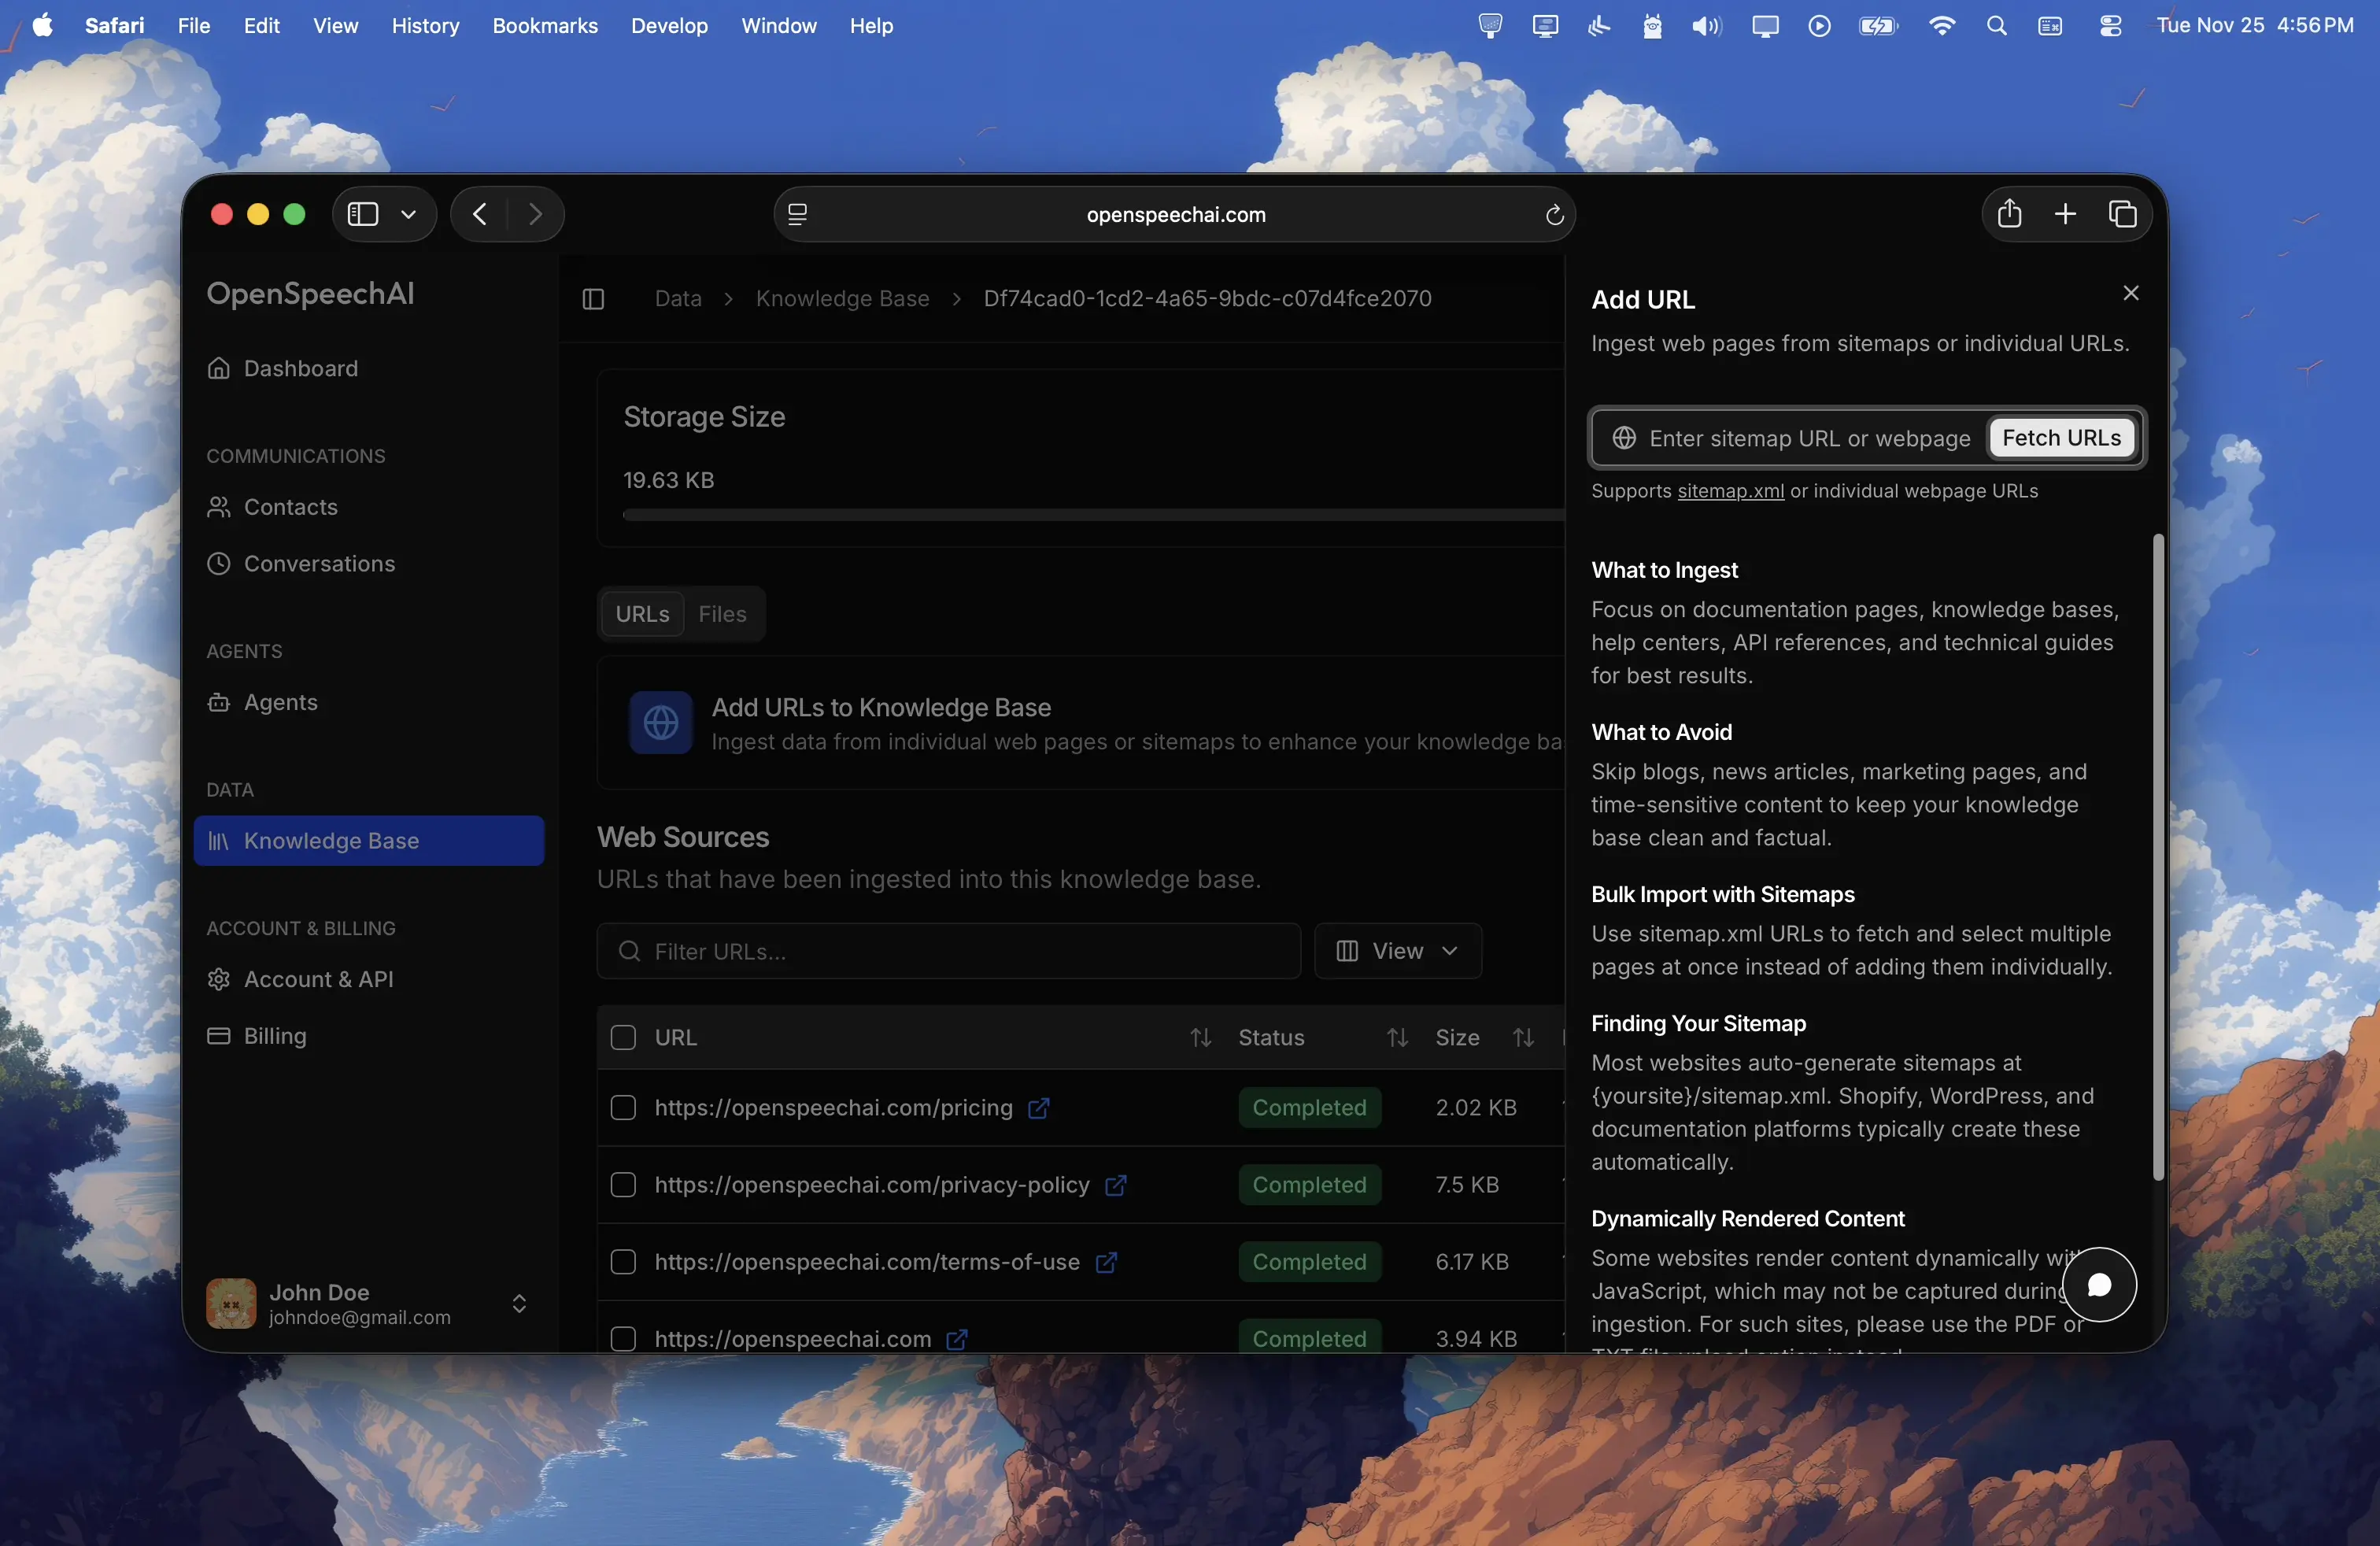Click the Data breadcrumb link
This screenshot has height=1546, width=2380.
[678, 299]
